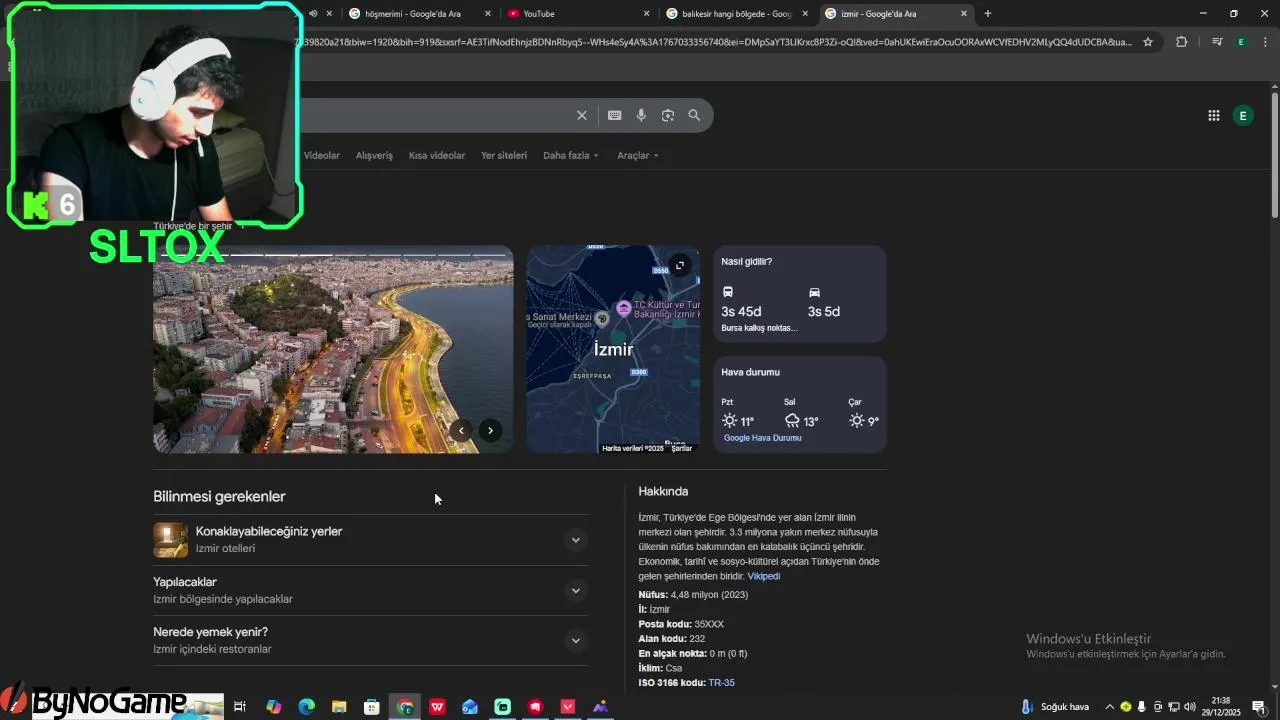
Task: Open Microsoft Store from the taskbar
Action: pyautogui.click(x=372, y=707)
